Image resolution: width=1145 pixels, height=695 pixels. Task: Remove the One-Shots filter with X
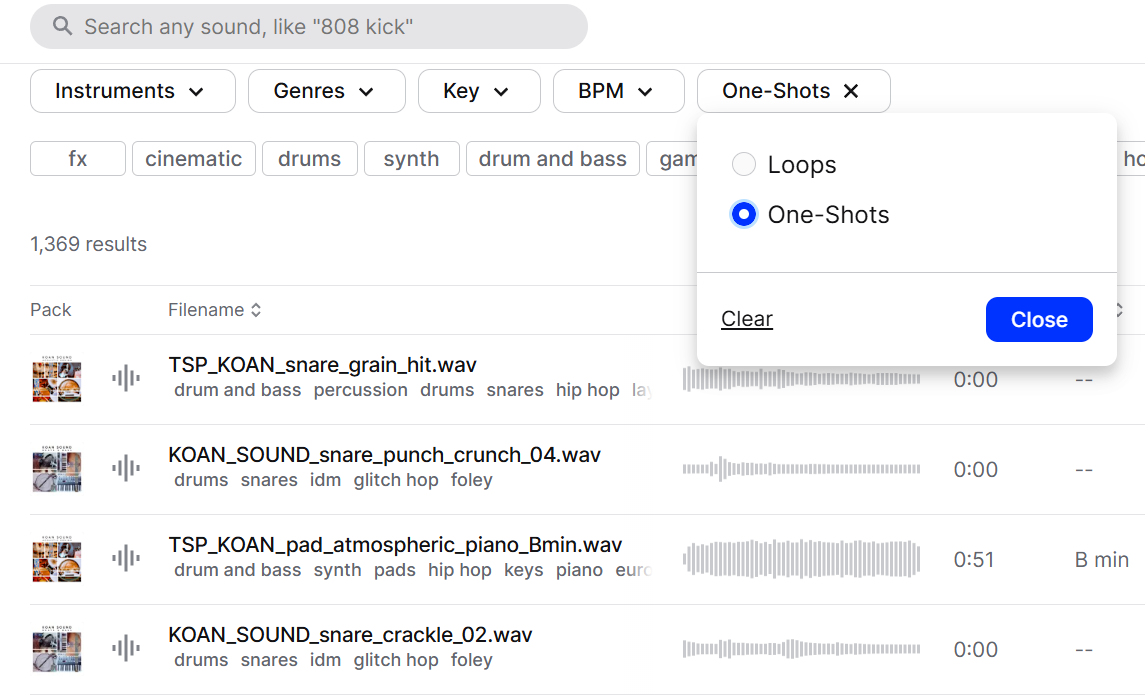point(851,91)
